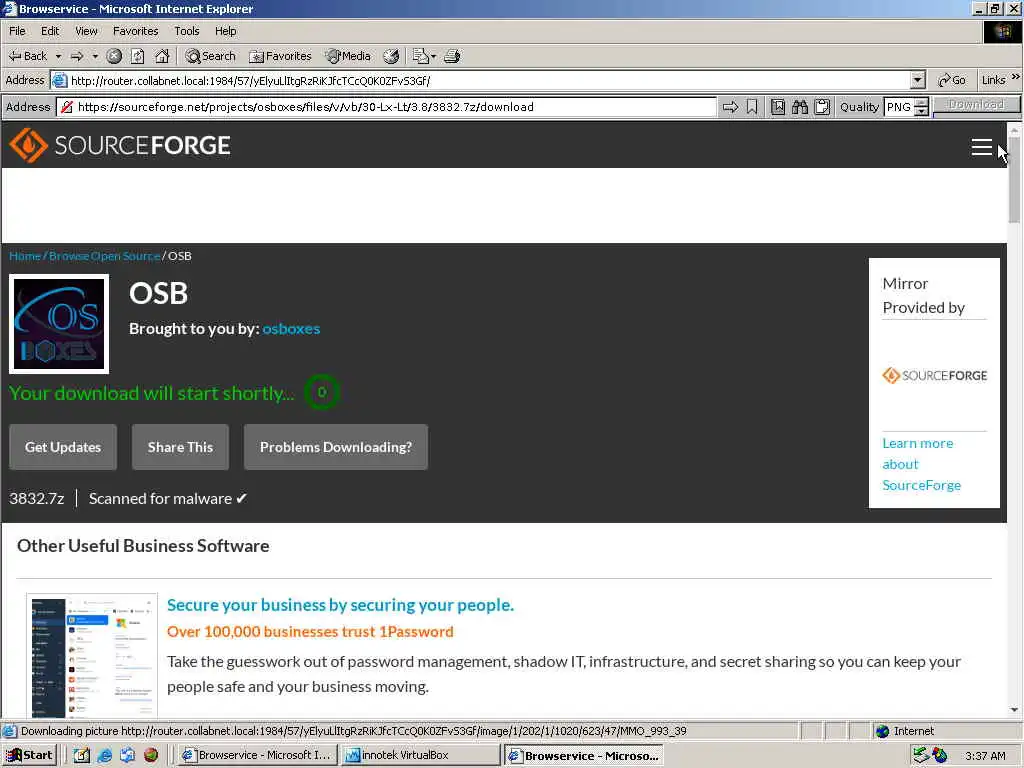This screenshot has height=768, width=1024.
Task: Open the Favorites toolbar button
Action: (280, 56)
